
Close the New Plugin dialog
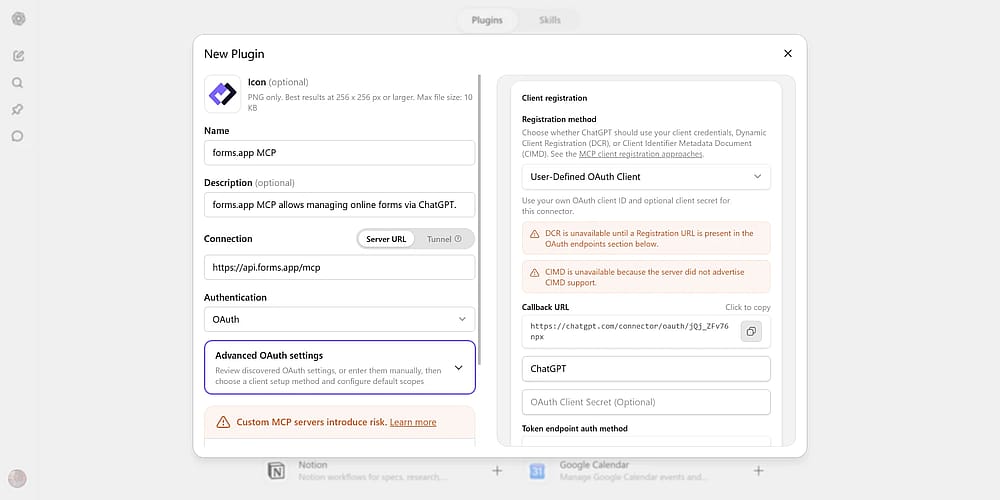click(788, 54)
